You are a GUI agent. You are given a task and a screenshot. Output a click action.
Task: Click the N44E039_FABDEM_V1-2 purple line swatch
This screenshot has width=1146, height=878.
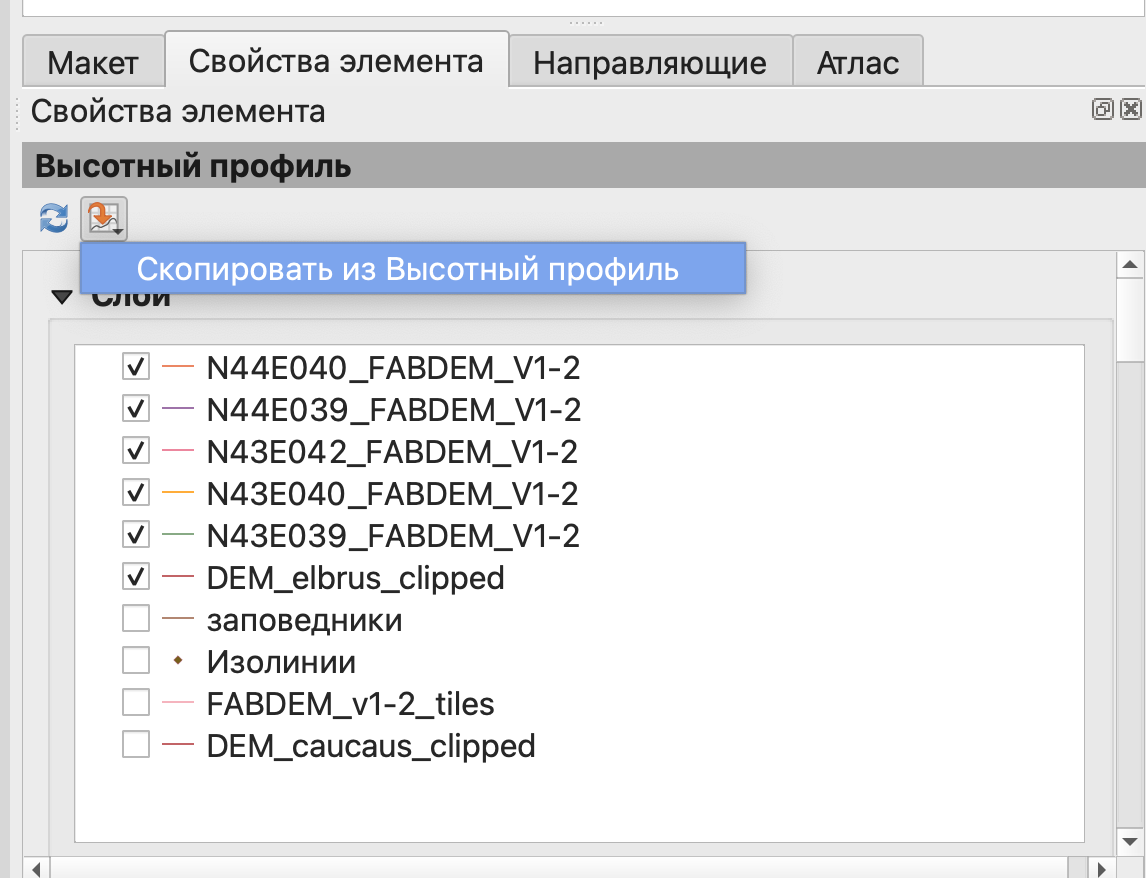tap(177, 409)
